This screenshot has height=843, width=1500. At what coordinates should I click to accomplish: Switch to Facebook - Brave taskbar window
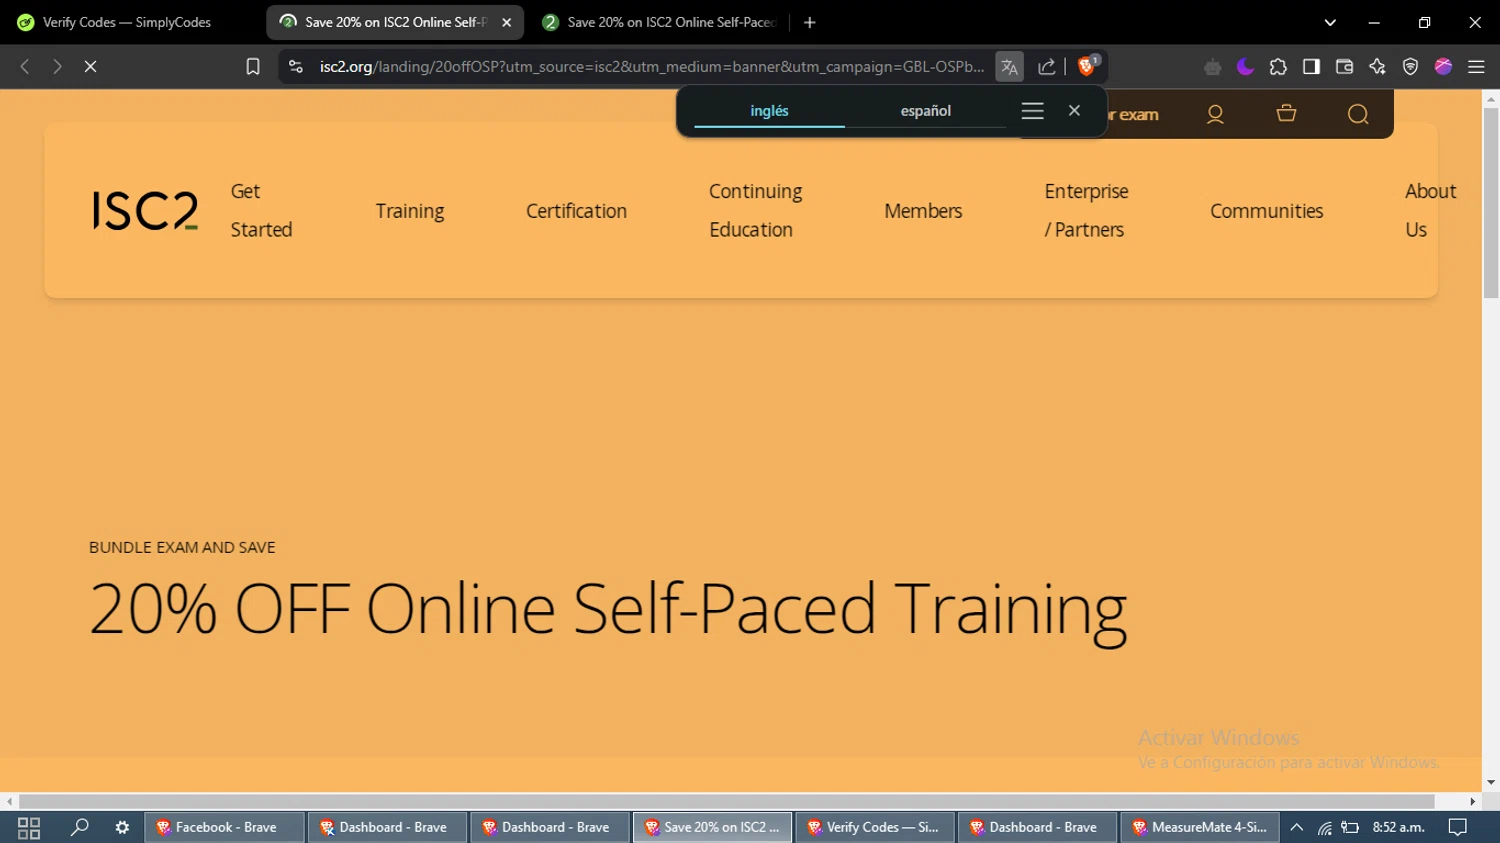pos(224,827)
